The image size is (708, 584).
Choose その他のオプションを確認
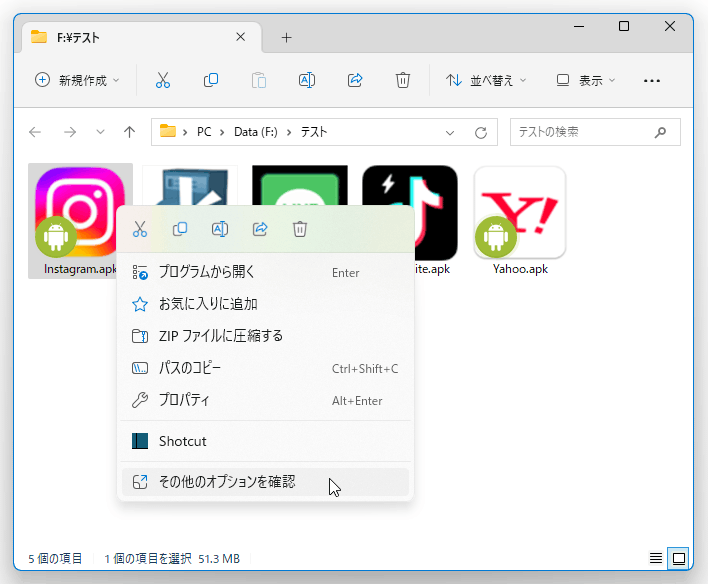(x=266, y=482)
